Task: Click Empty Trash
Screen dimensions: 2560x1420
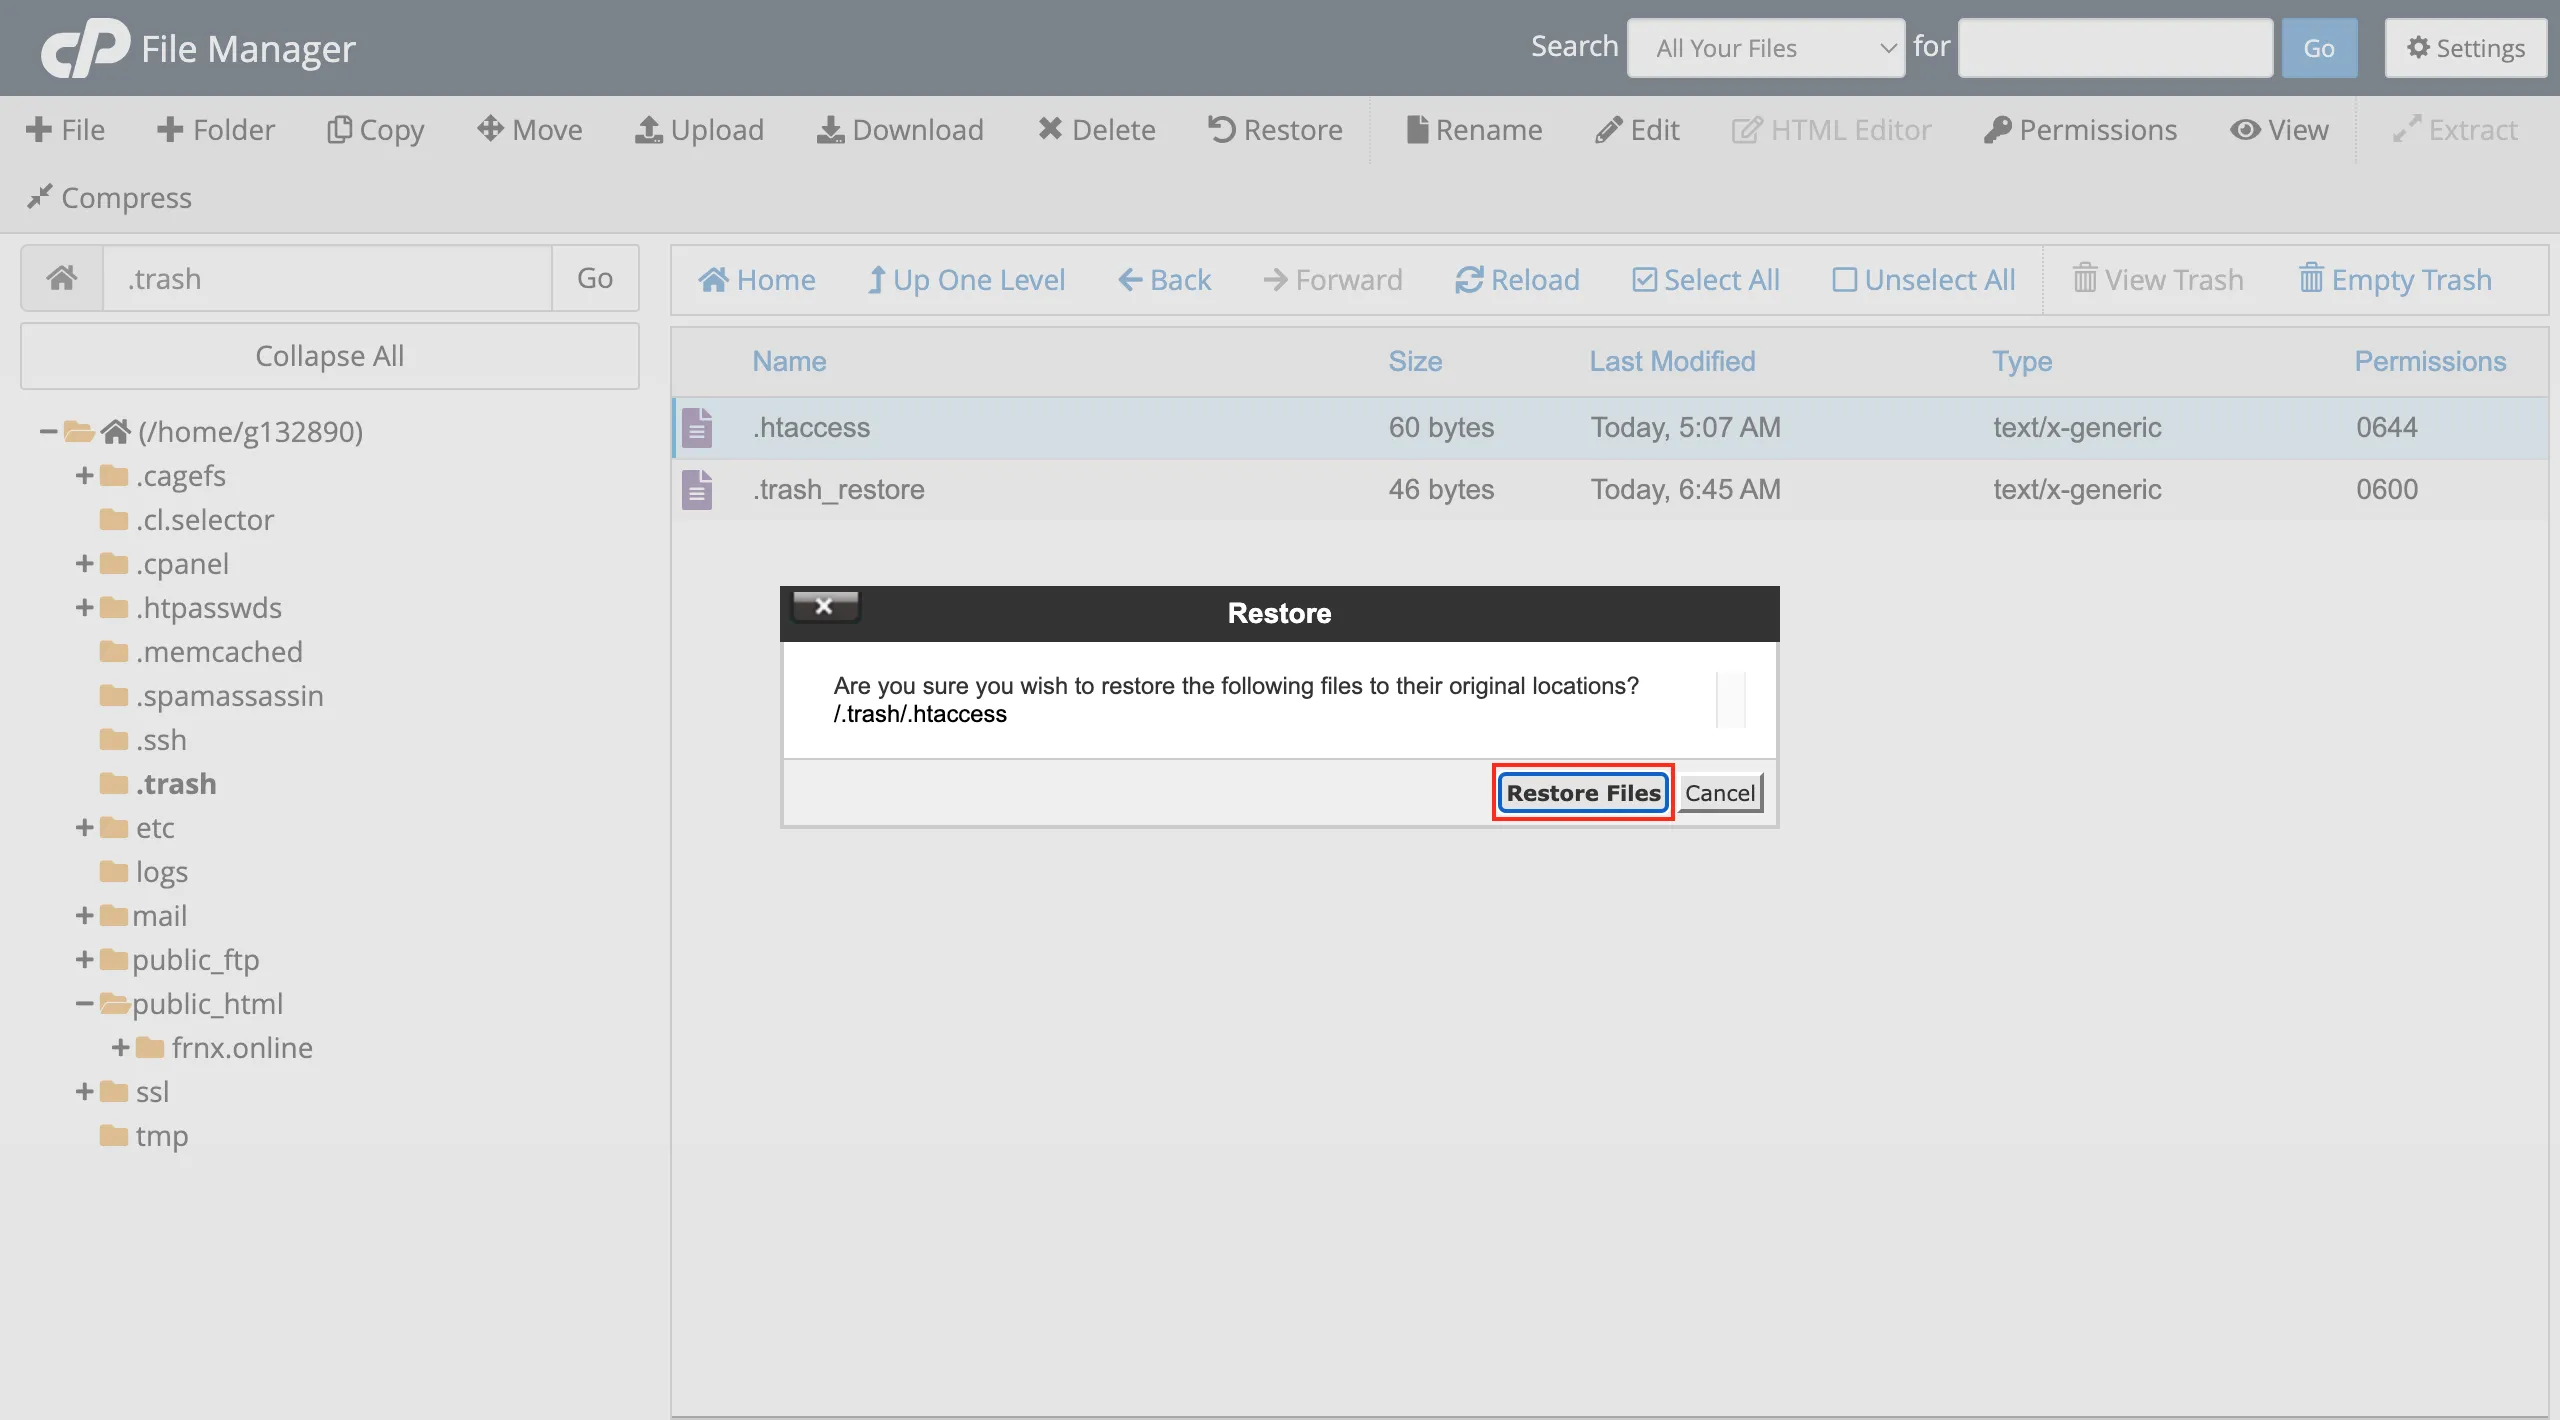Action: (x=2395, y=279)
